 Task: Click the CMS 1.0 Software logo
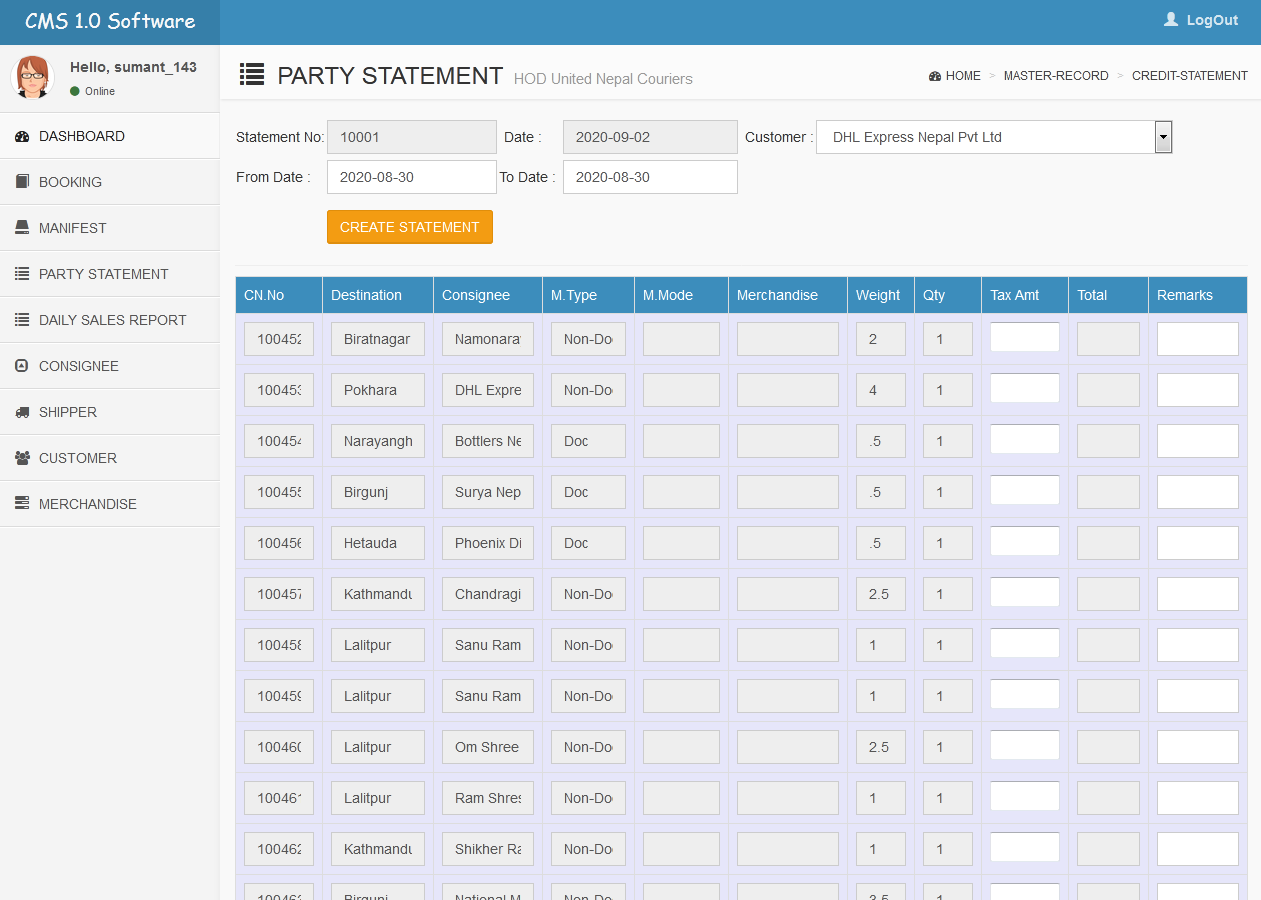pos(110,21)
